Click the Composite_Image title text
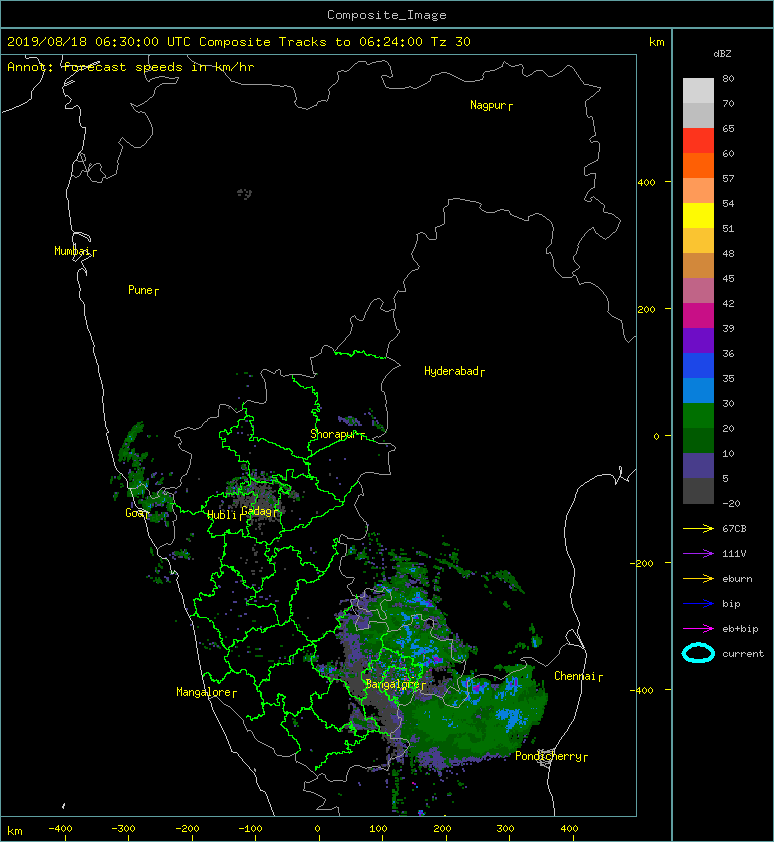774x842 pixels. tap(387, 15)
